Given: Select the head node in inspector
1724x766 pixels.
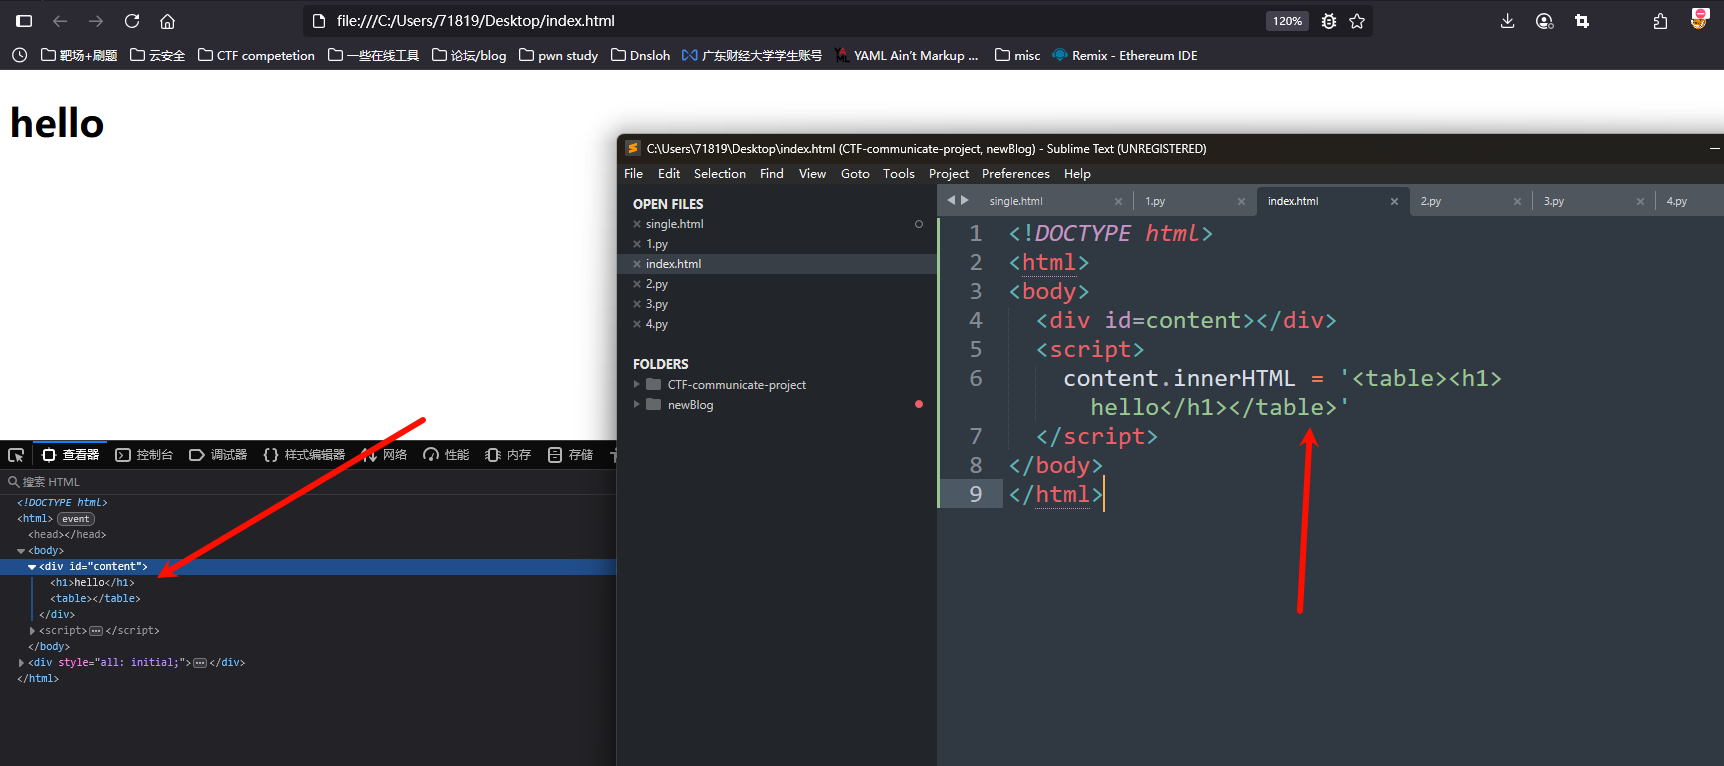Looking at the screenshot, I should click(x=67, y=535).
